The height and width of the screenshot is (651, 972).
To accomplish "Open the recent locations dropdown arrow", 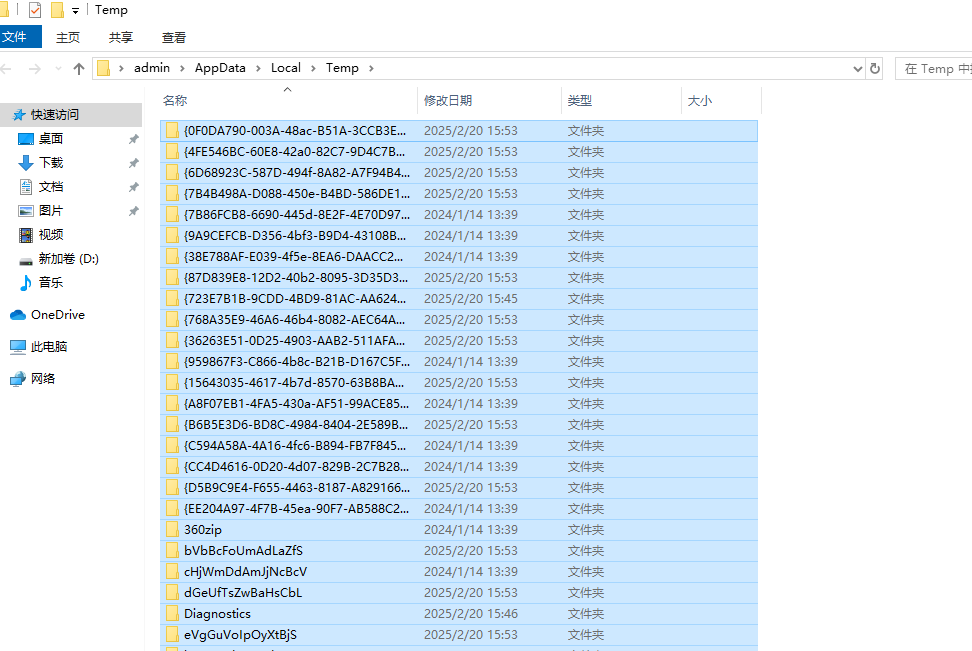I will 58,69.
